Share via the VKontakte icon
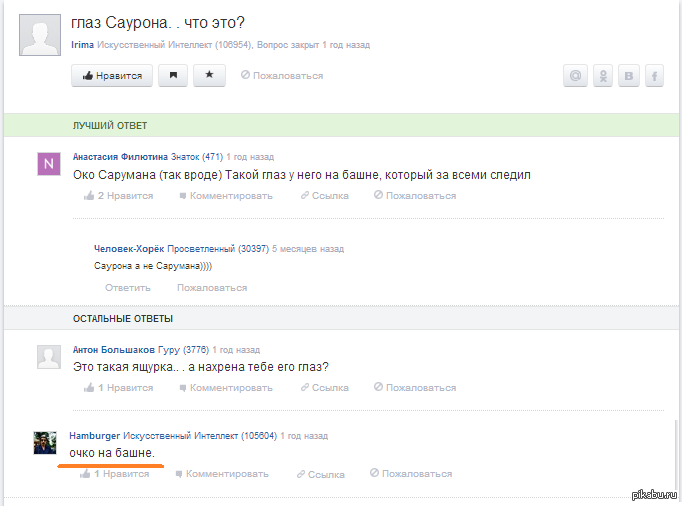The image size is (682, 506). (x=629, y=75)
